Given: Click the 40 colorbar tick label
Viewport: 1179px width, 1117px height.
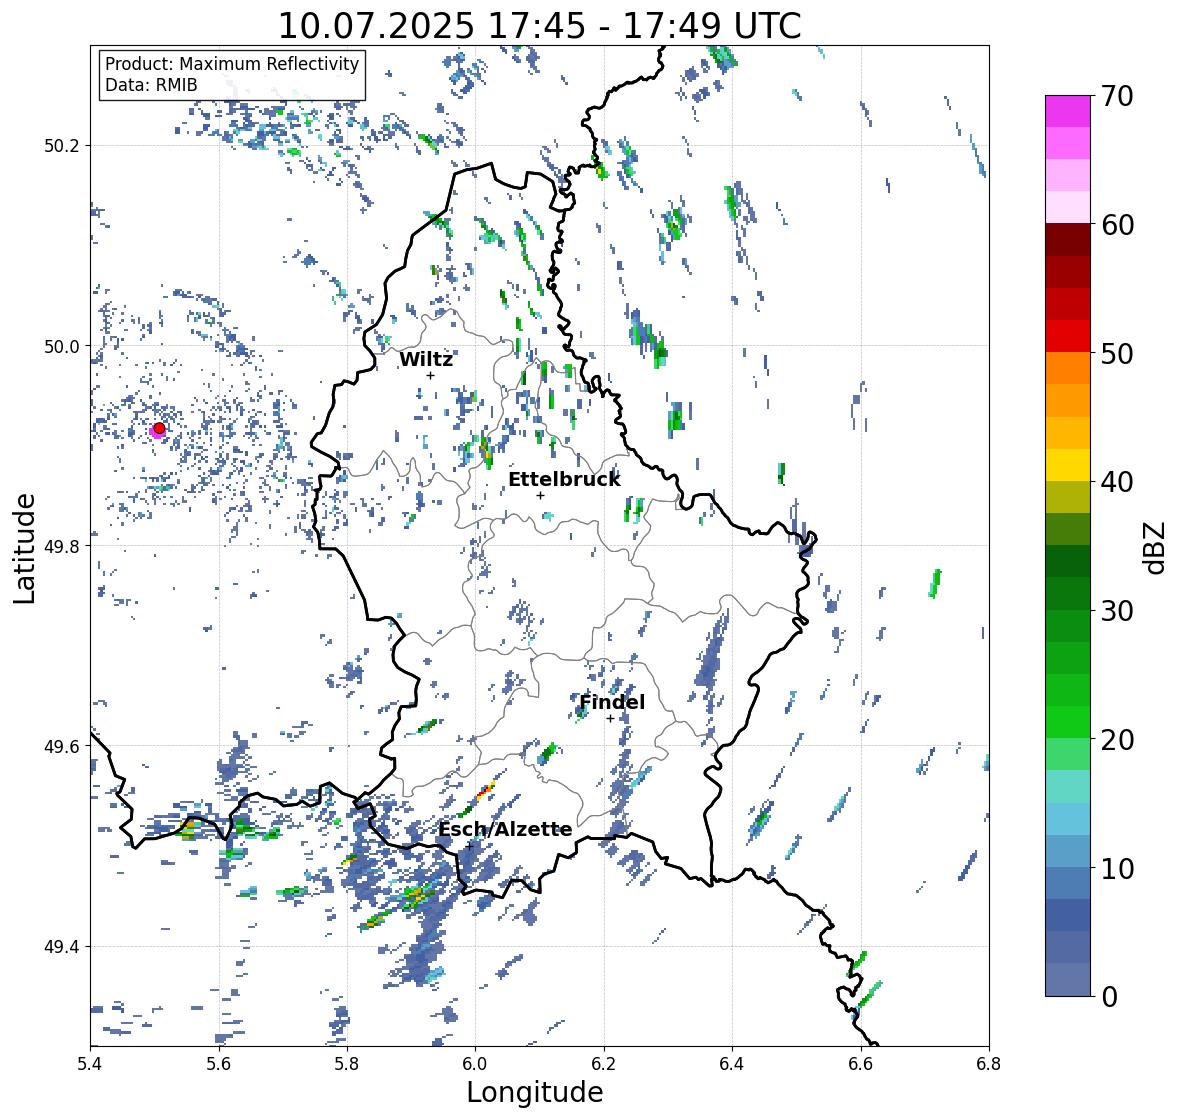Looking at the screenshot, I should click(x=1117, y=482).
